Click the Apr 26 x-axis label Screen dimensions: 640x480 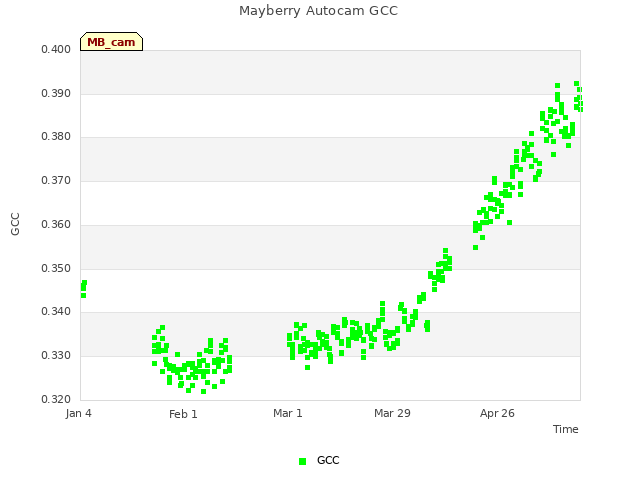click(497, 413)
